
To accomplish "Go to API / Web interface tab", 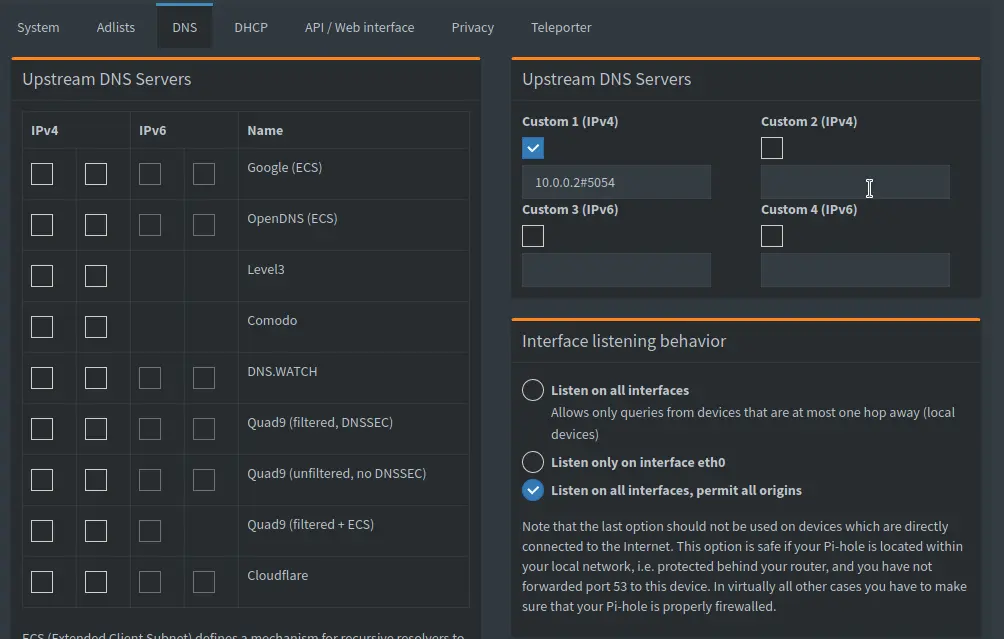I will (x=359, y=28).
